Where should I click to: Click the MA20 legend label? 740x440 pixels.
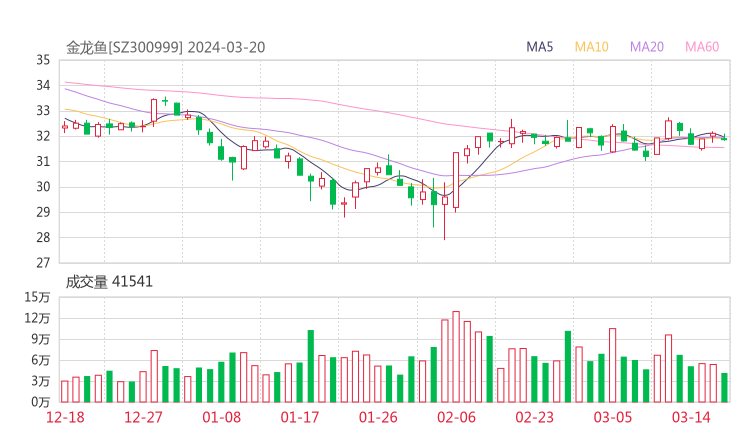(647, 47)
